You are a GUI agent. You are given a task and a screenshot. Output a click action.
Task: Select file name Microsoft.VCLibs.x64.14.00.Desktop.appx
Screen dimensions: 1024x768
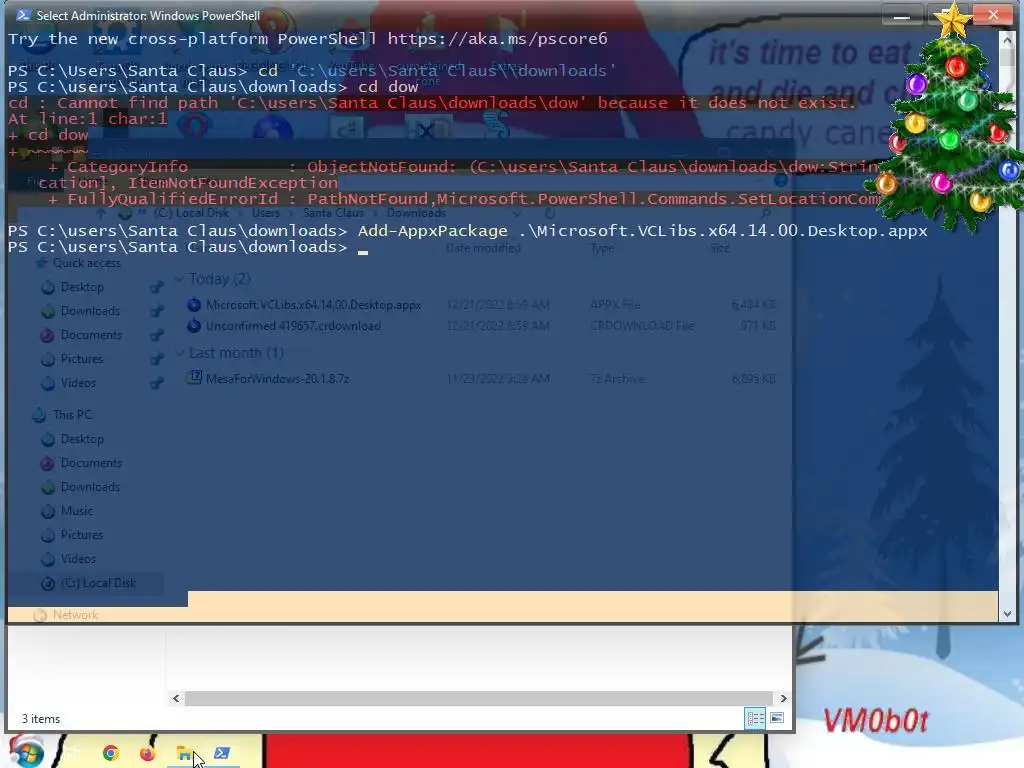pos(313,305)
